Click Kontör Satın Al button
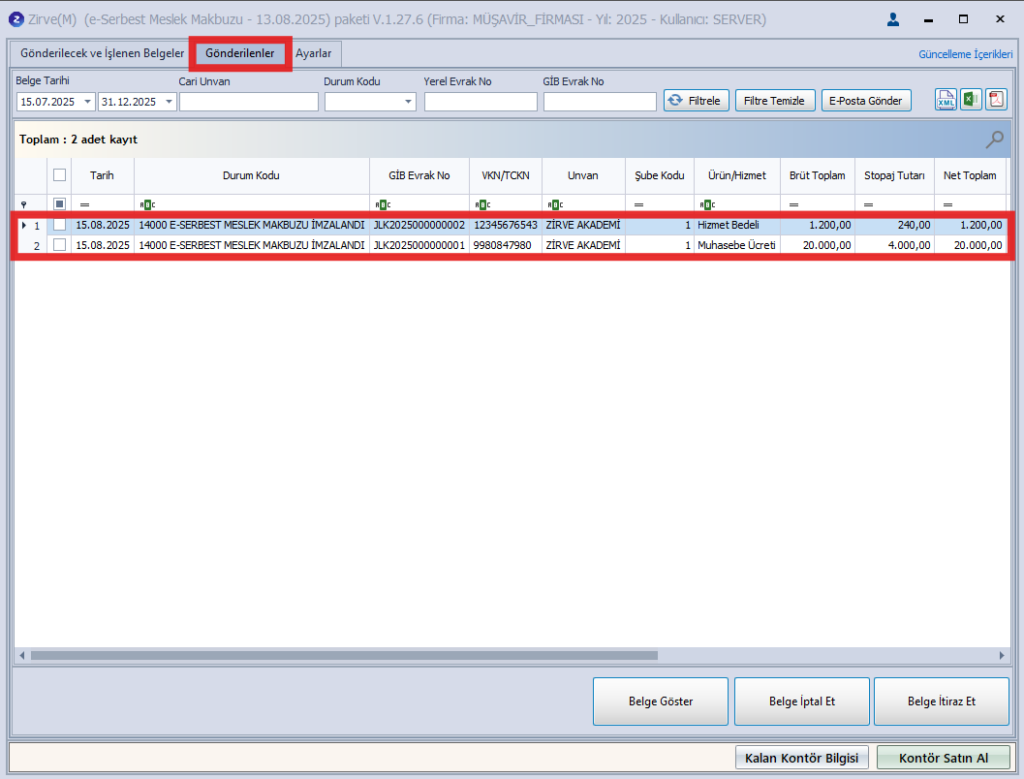1024x779 pixels. [x=944, y=758]
